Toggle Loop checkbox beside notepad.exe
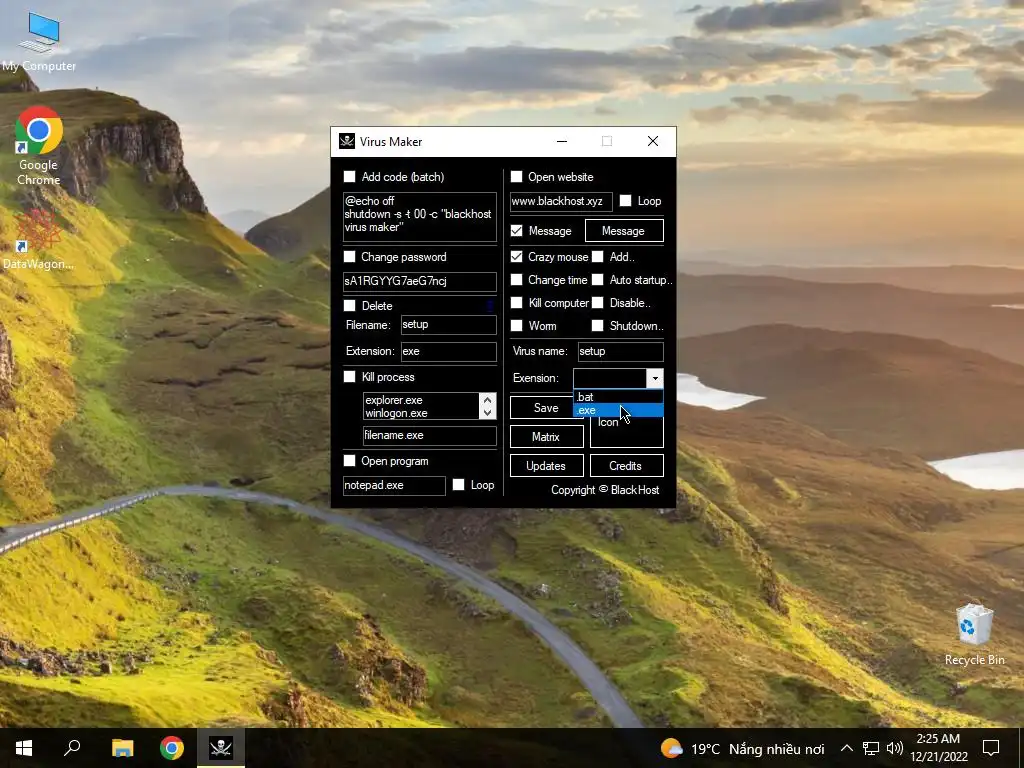This screenshot has height=768, width=1024. tap(458, 485)
